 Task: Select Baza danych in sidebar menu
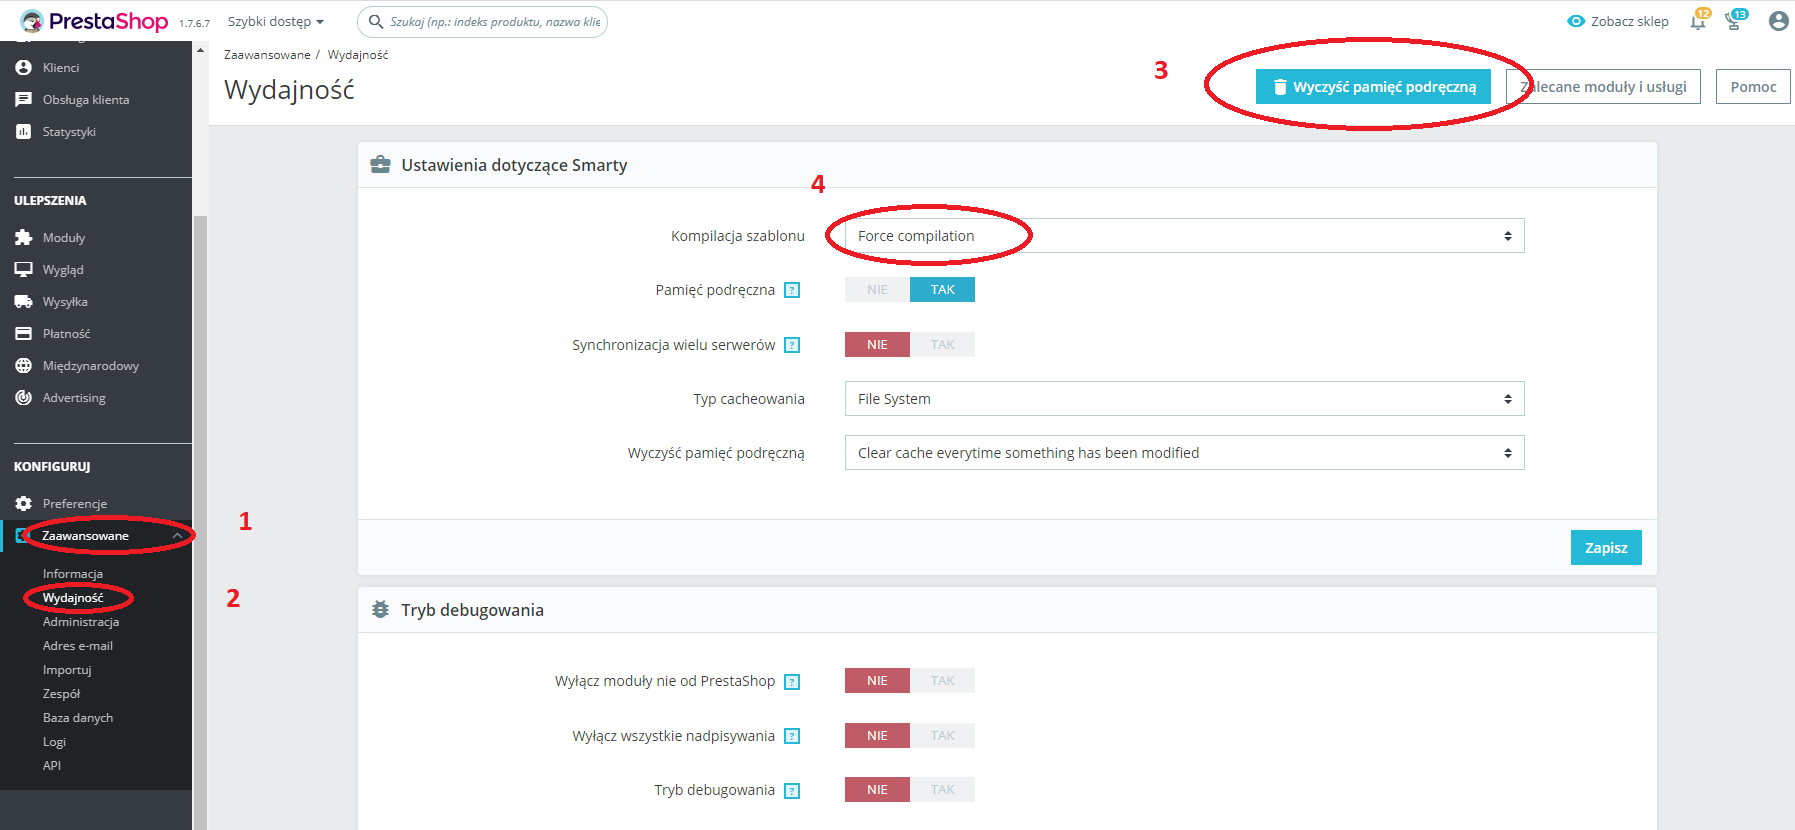pyautogui.click(x=78, y=718)
